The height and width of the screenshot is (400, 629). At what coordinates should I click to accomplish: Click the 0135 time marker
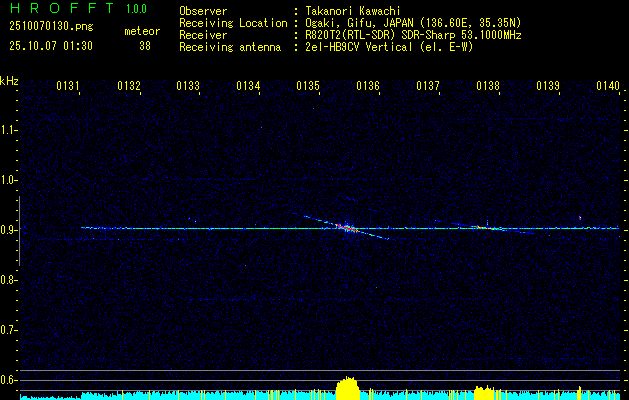[308, 86]
